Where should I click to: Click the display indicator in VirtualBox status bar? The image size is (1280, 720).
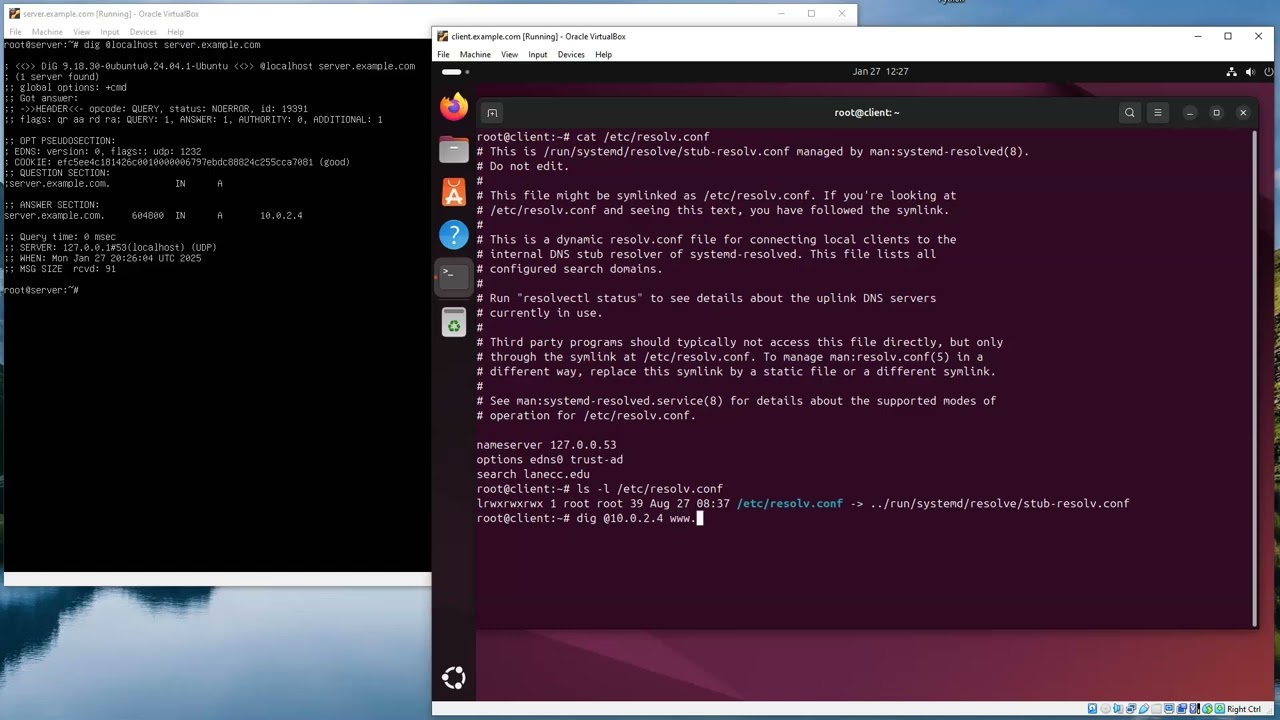(1169, 709)
